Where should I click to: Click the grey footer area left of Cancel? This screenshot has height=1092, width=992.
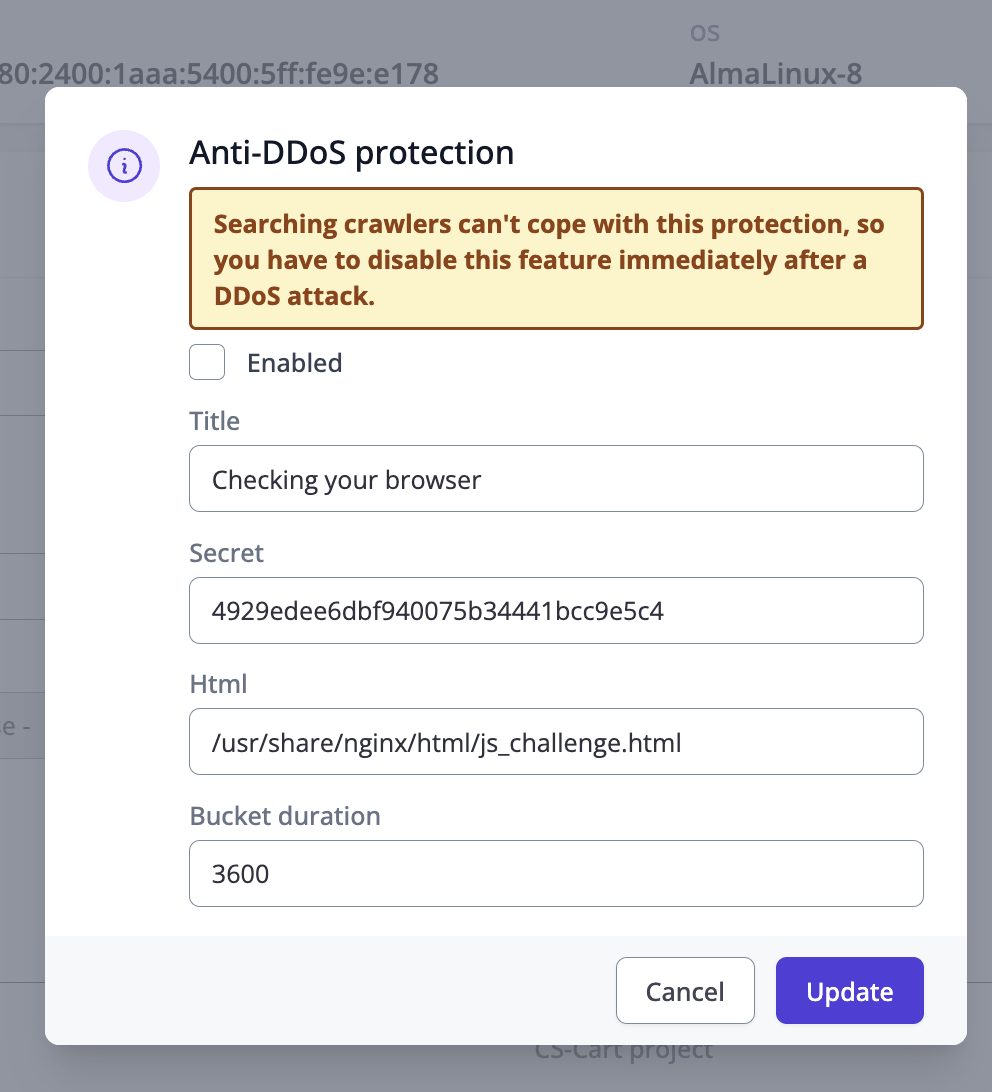[x=330, y=991]
